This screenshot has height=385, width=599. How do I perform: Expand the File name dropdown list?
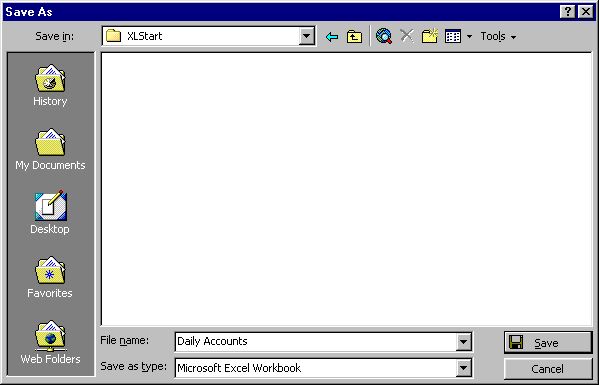point(463,341)
